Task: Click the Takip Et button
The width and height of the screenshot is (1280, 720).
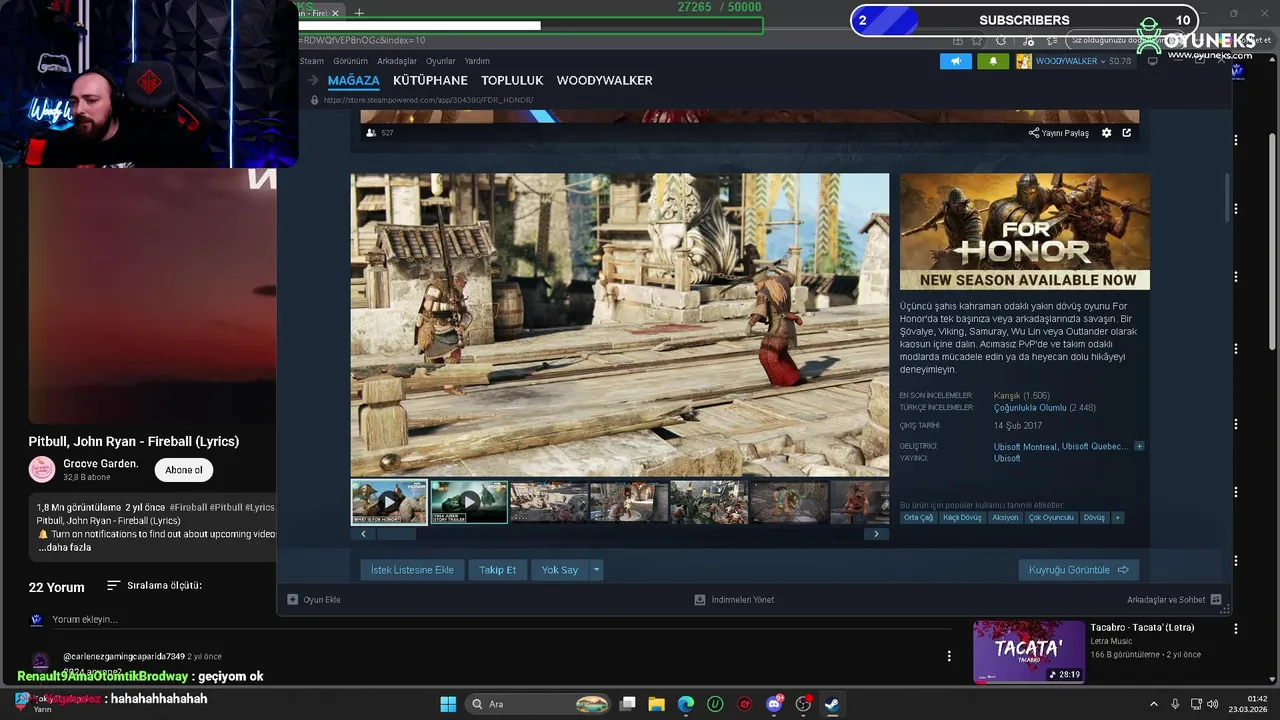Action: (x=497, y=570)
